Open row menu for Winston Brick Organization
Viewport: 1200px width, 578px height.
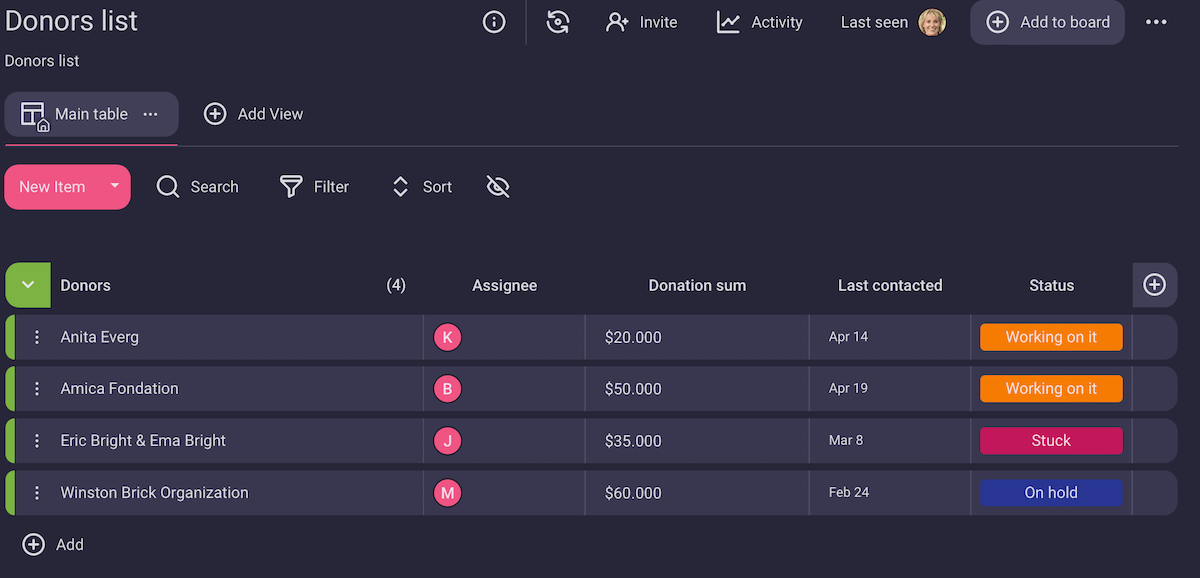coord(37,493)
